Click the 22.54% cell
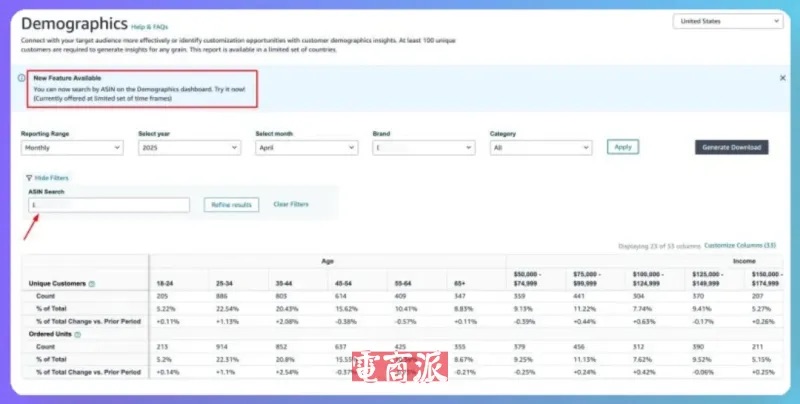Screen dimensions: 800x404 pyautogui.click(x=227, y=309)
